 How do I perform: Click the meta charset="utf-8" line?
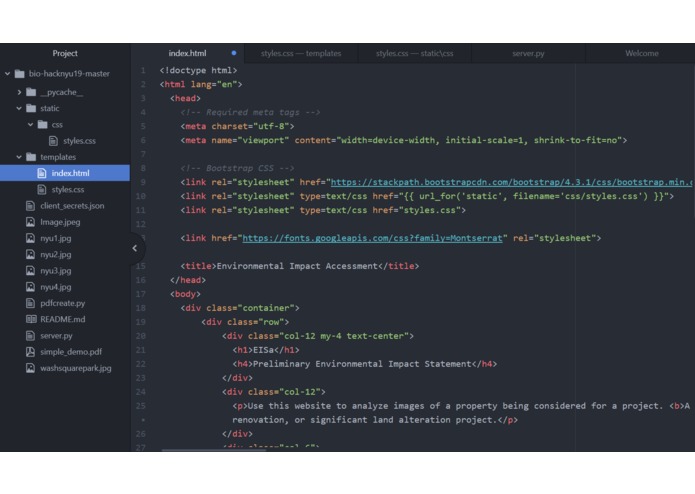click(237, 126)
